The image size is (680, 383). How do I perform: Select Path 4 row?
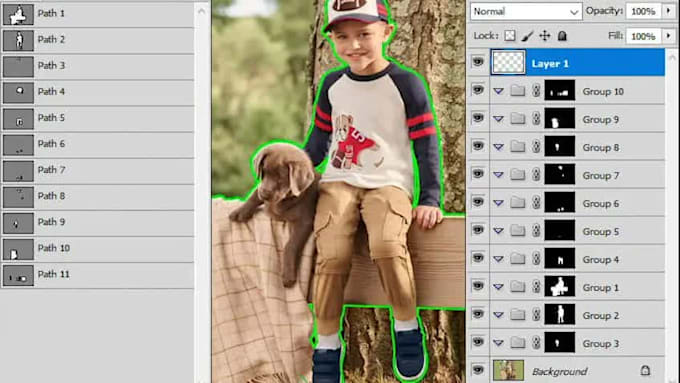(98, 92)
